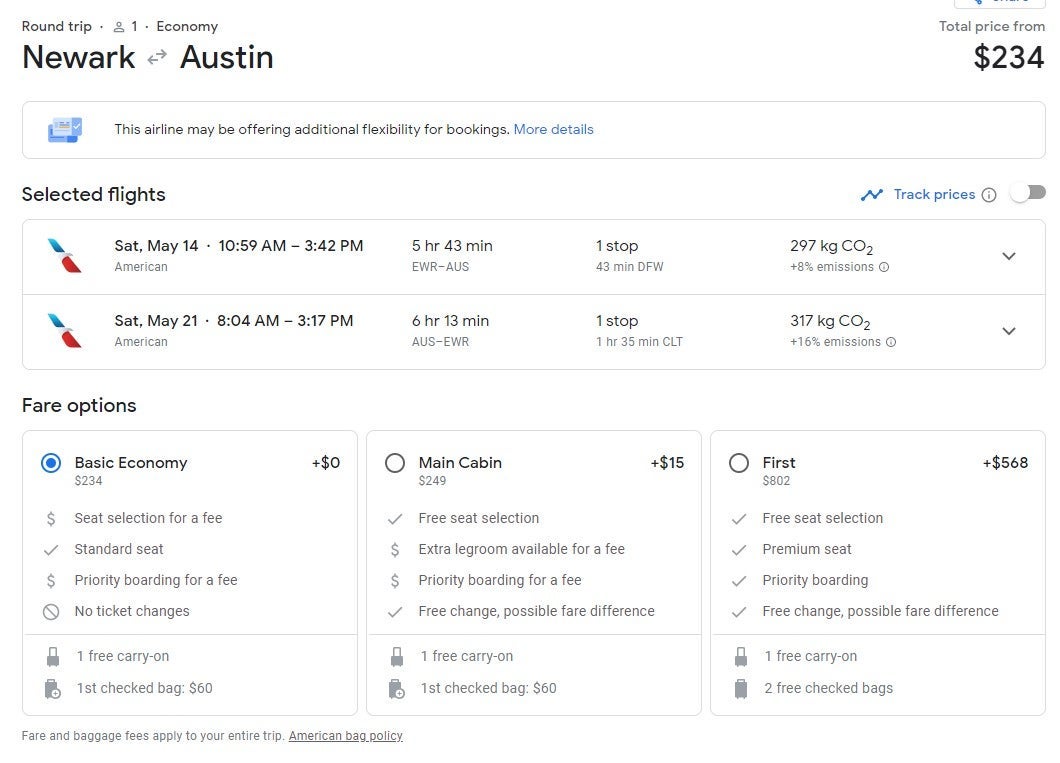Enable the Track prices toggle
1060x763 pixels.
tap(1027, 193)
